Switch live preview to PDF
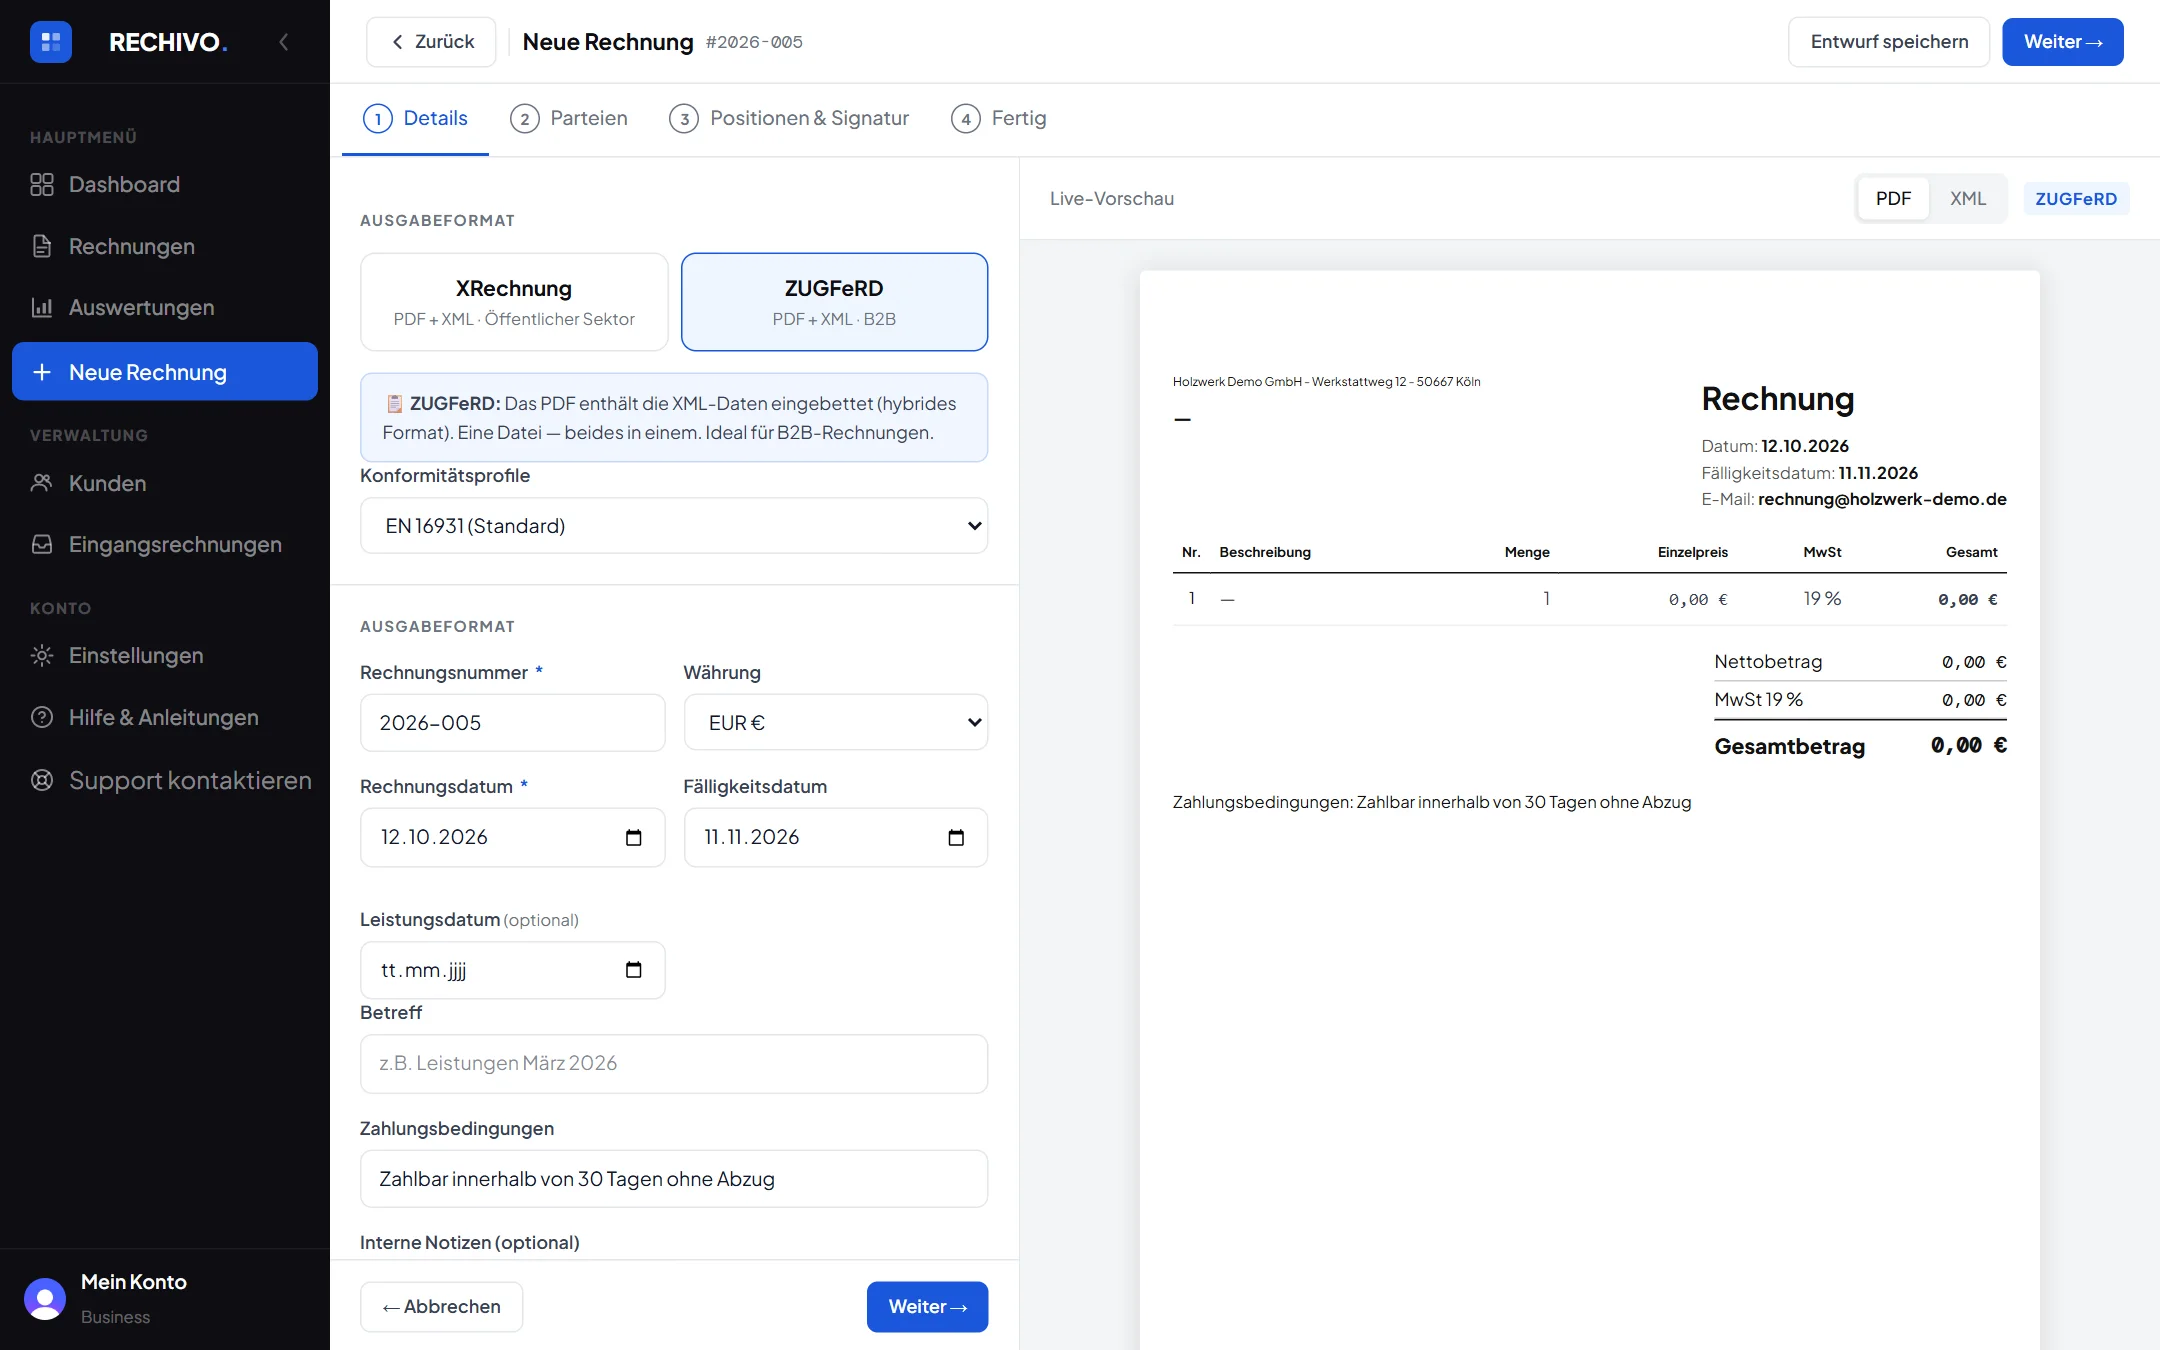 pyautogui.click(x=1893, y=198)
